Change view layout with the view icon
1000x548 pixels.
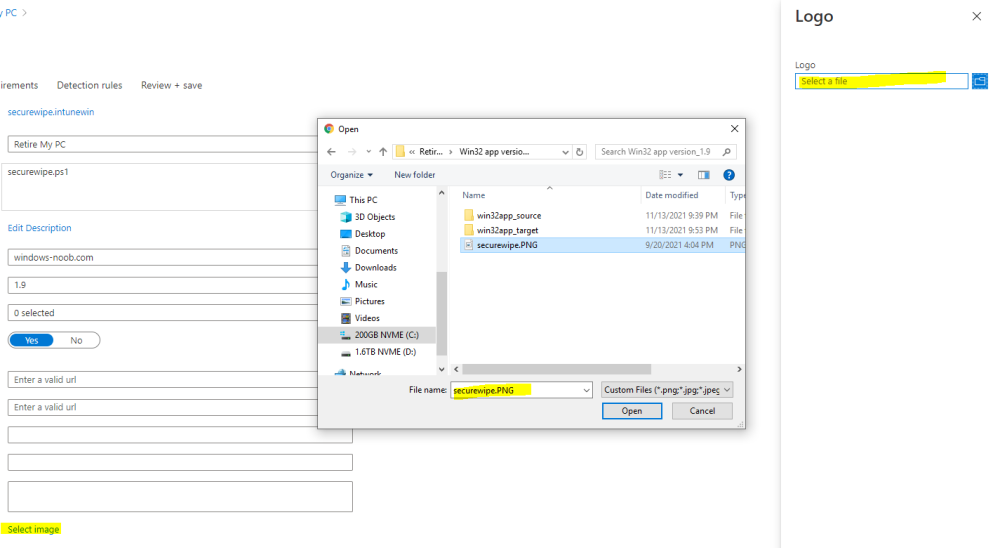[665, 175]
